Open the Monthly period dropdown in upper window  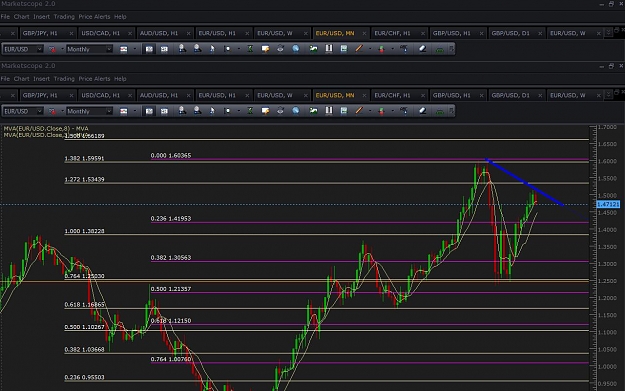pos(109,49)
